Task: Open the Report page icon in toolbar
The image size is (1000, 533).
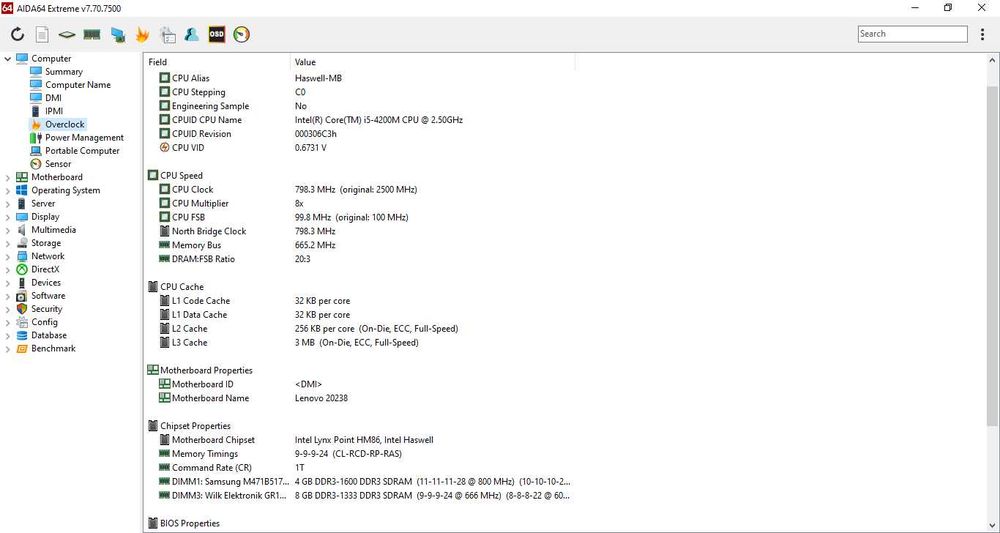Action: click(41, 34)
